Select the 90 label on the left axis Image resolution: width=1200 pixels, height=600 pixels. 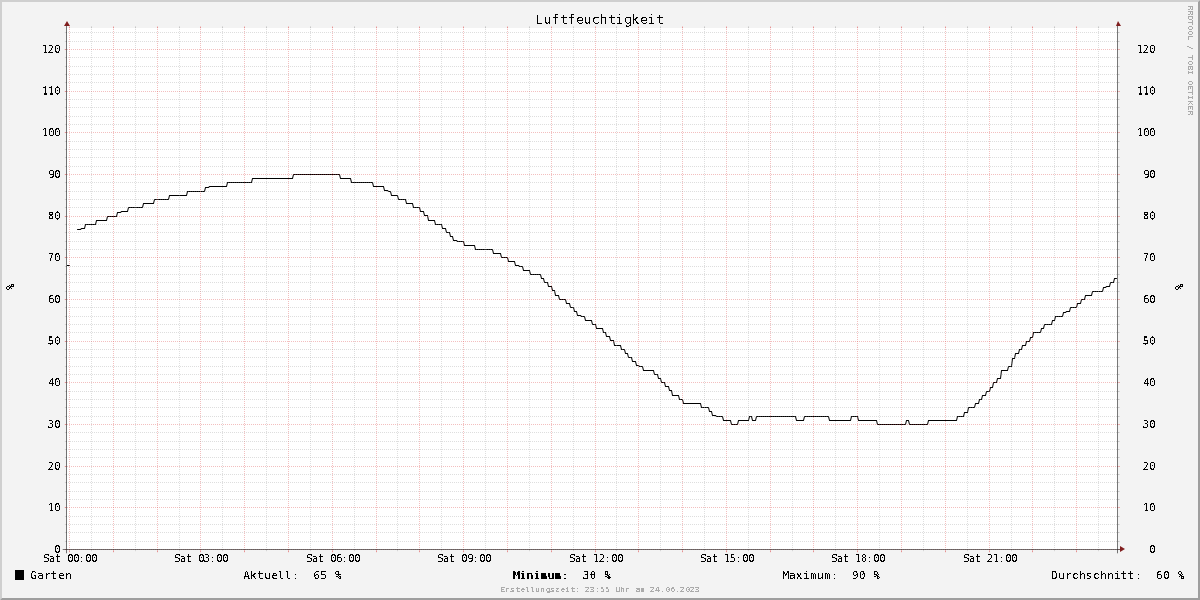pyautogui.click(x=54, y=174)
